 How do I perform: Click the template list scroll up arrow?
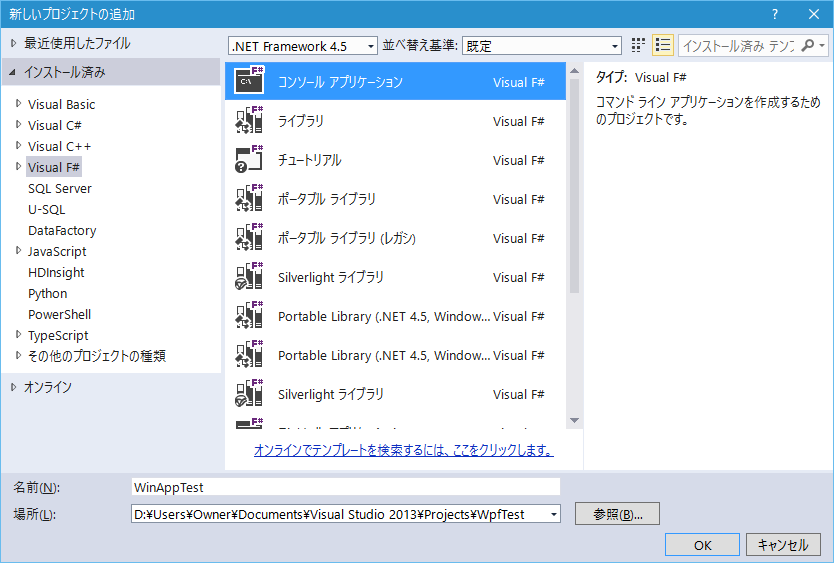[574, 71]
